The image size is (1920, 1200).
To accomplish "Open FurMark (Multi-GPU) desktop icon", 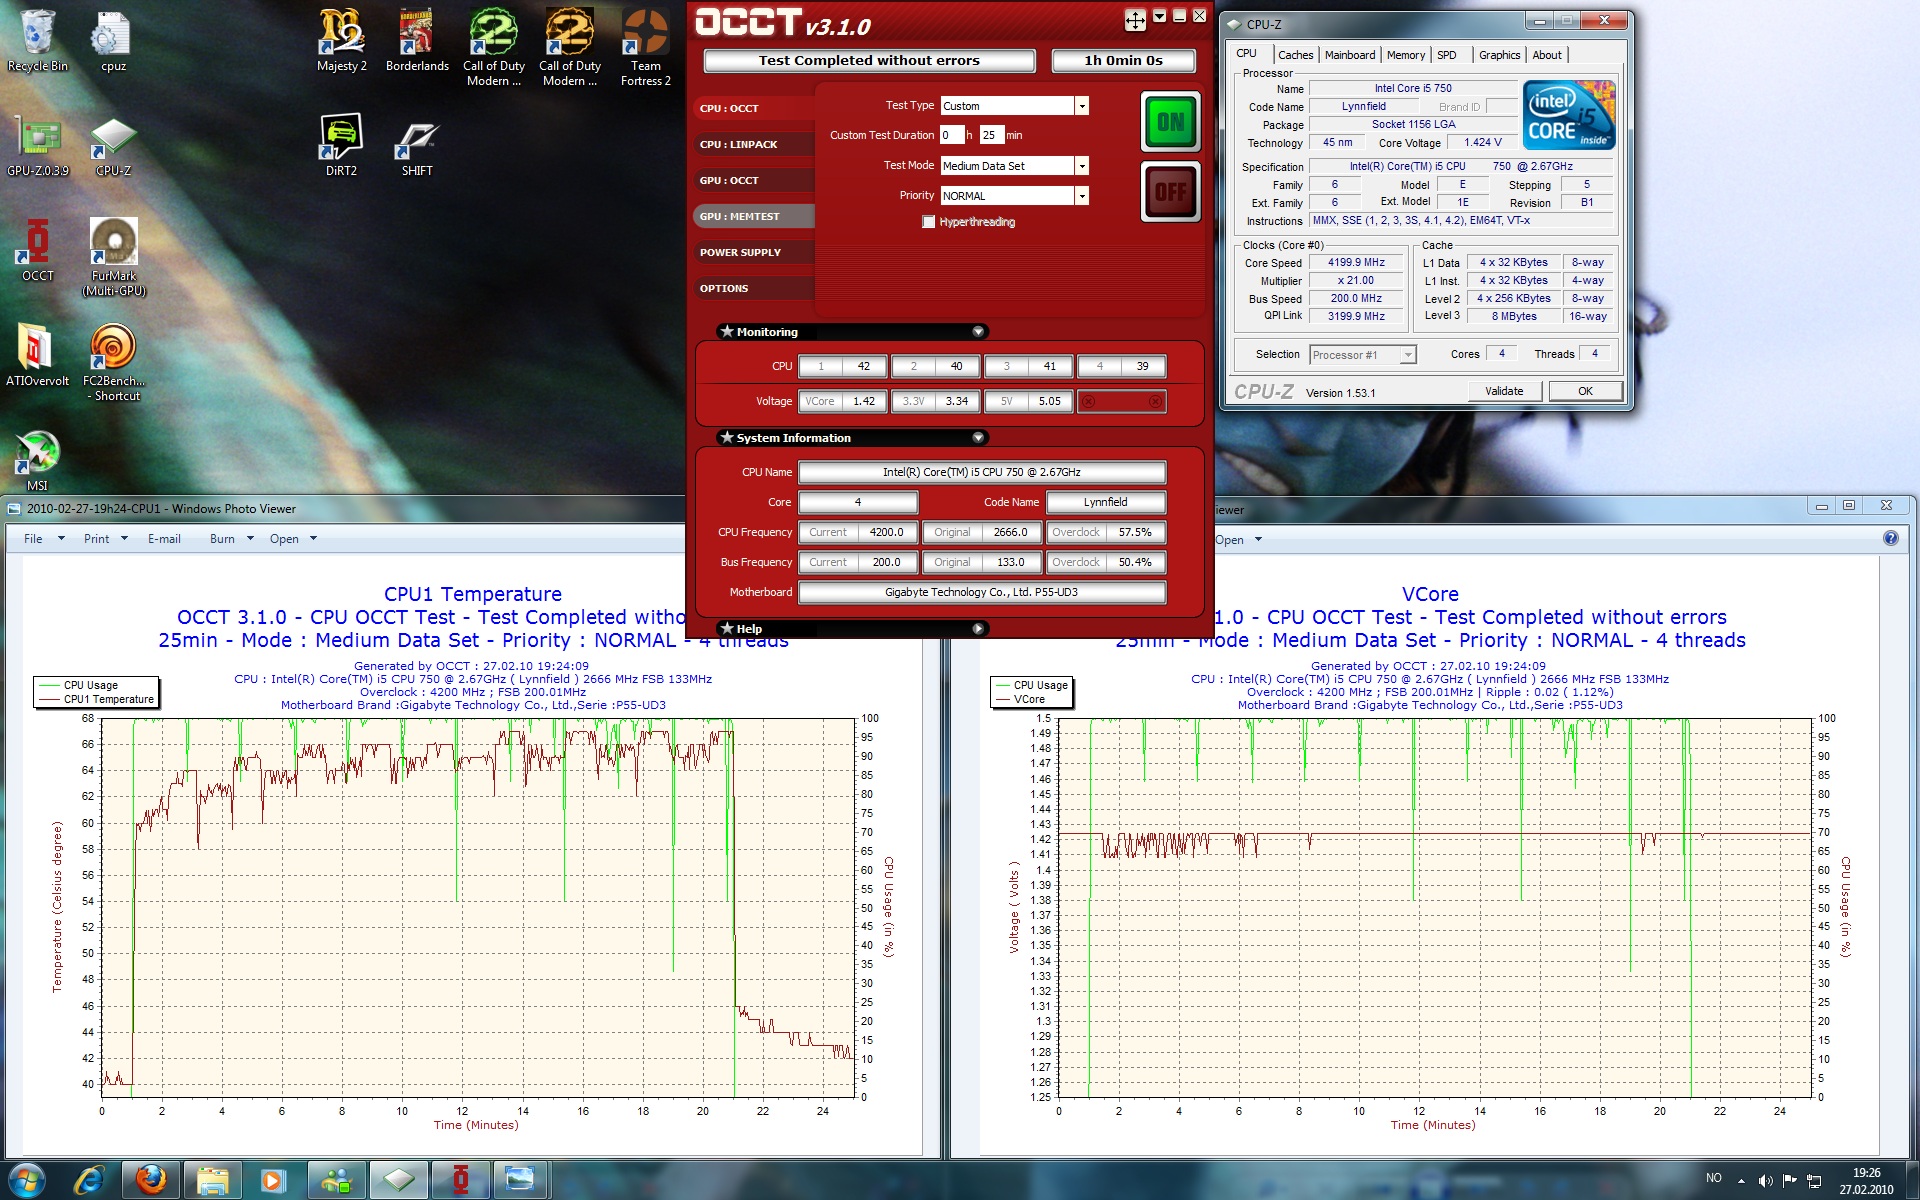I will point(113,258).
